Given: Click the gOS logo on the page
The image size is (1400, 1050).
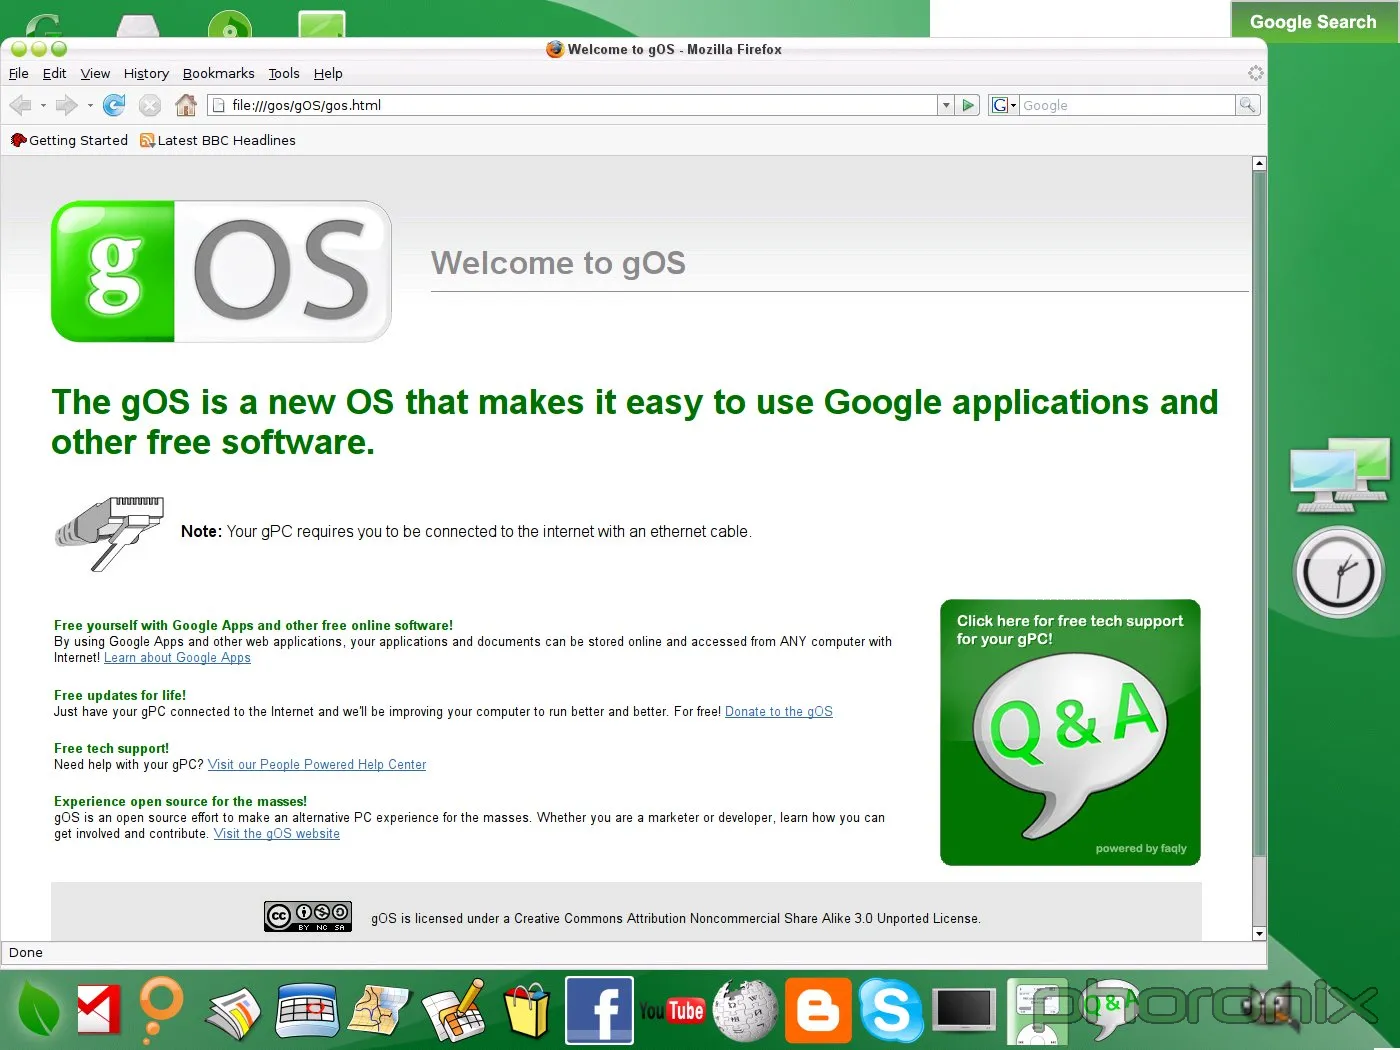Looking at the screenshot, I should [x=221, y=272].
